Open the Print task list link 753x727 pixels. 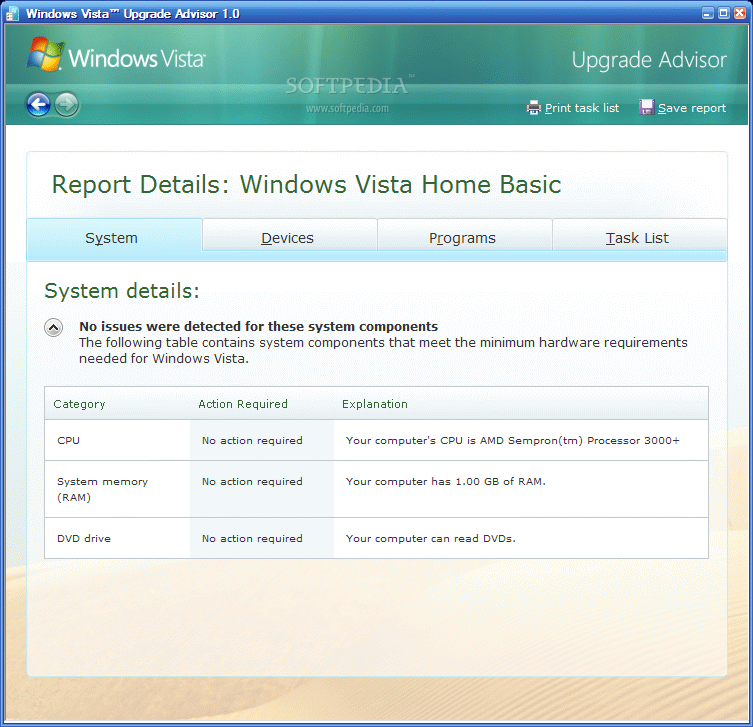582,108
